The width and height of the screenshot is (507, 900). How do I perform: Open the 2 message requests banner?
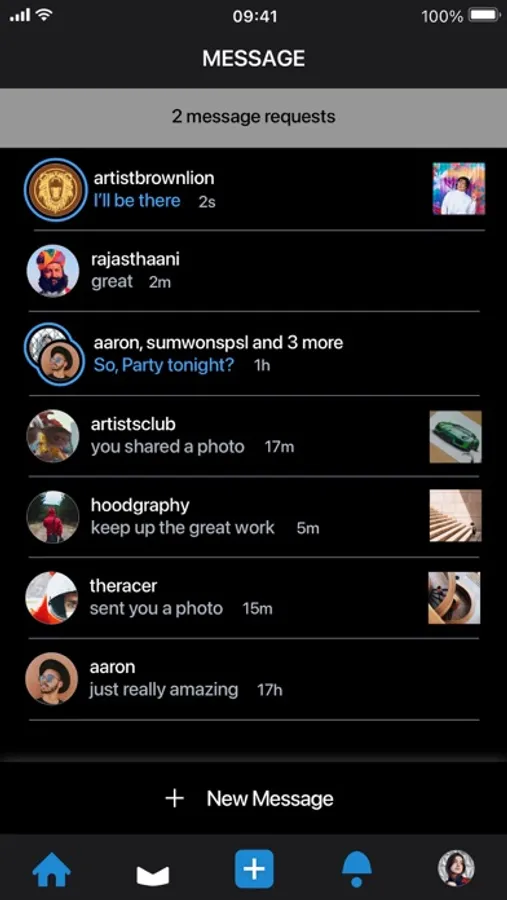tap(253, 118)
